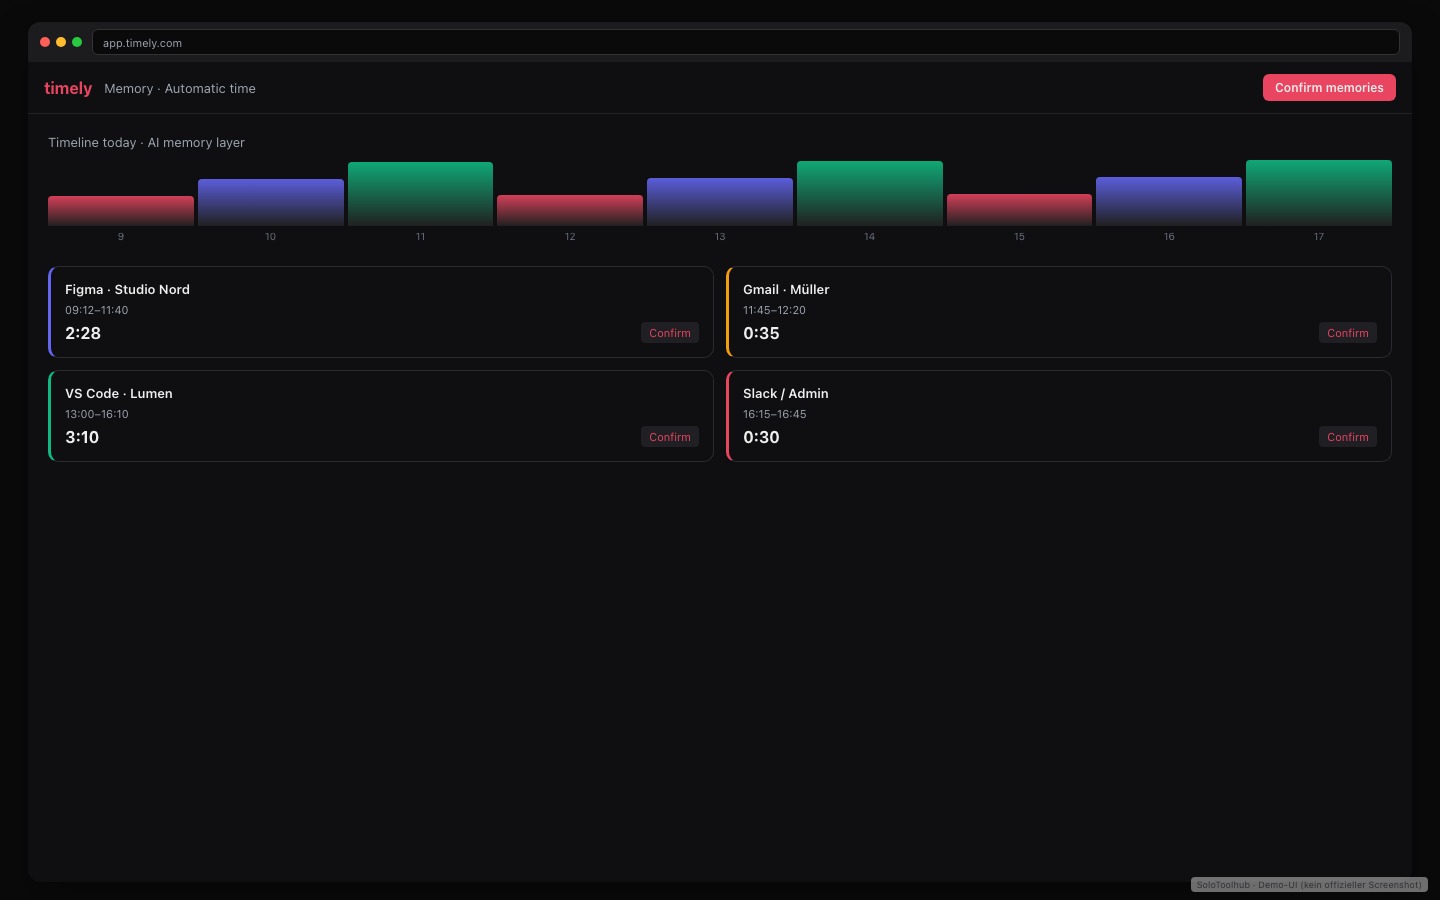Click the Timeline today · AI memory layer label
This screenshot has height=900, width=1440.
click(x=147, y=142)
